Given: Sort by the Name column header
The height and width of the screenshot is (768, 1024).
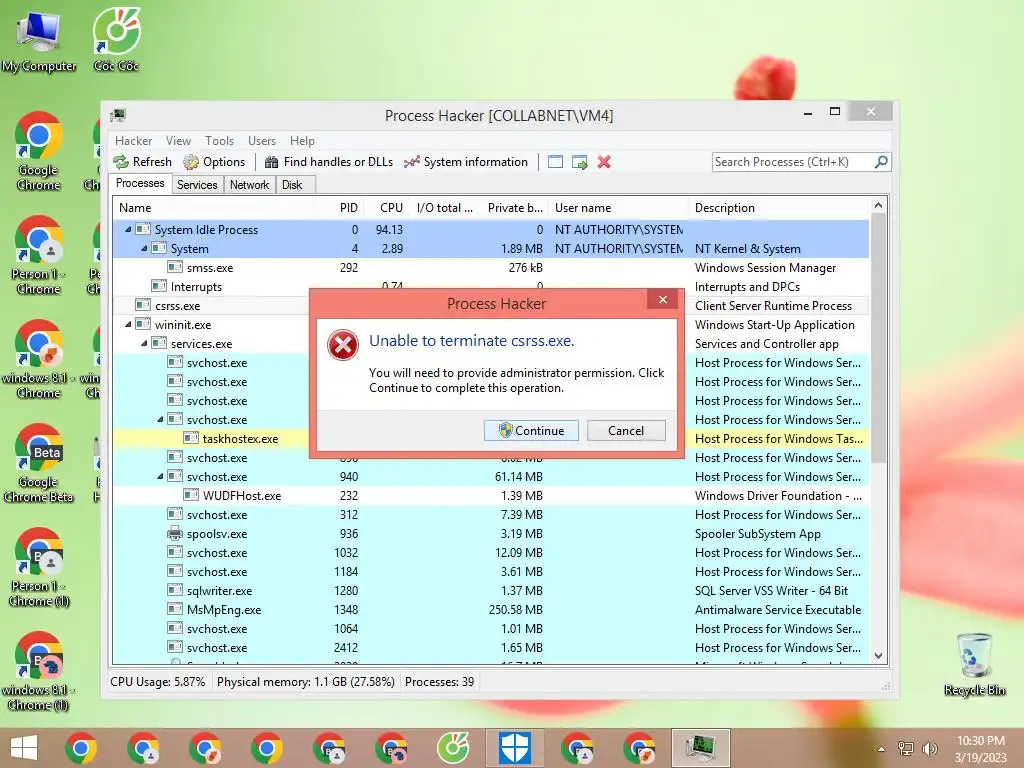Looking at the screenshot, I should coord(213,208).
